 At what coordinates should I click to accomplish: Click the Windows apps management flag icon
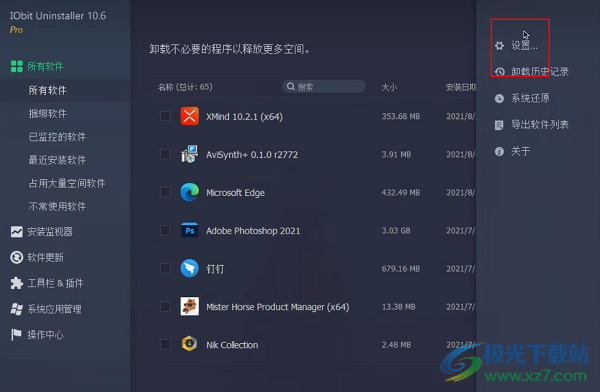click(16, 309)
